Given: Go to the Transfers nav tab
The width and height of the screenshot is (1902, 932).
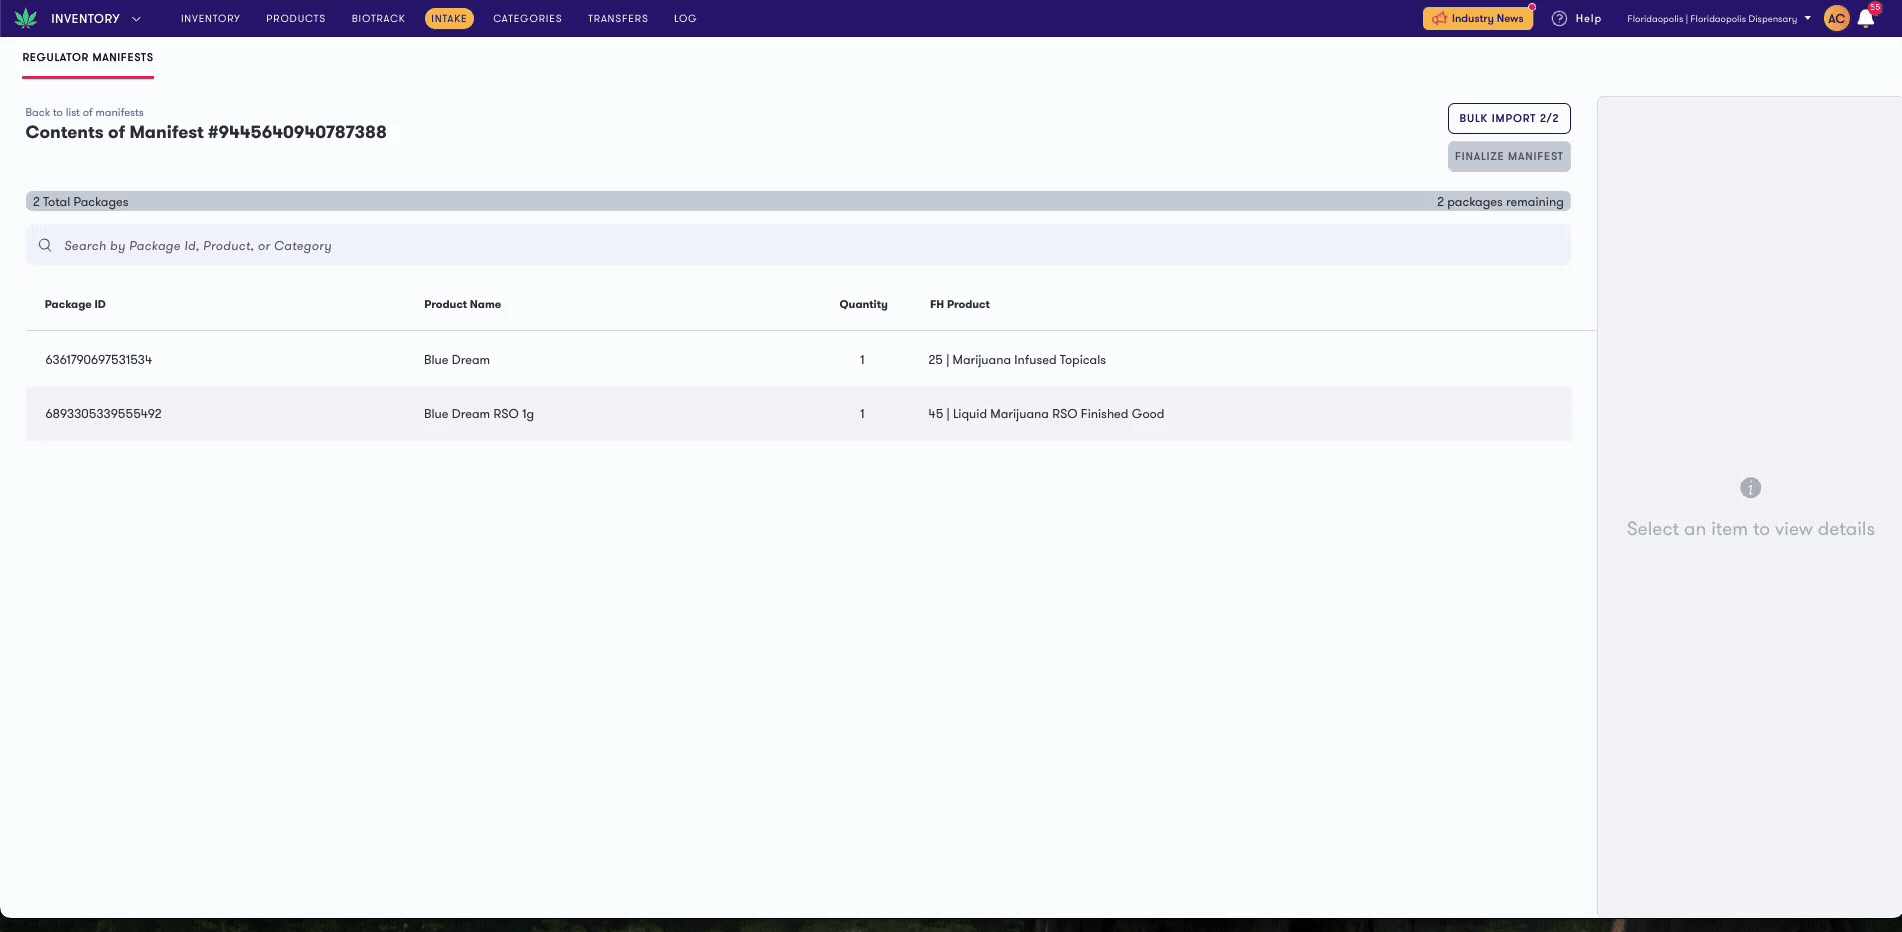Looking at the screenshot, I should tap(618, 19).
